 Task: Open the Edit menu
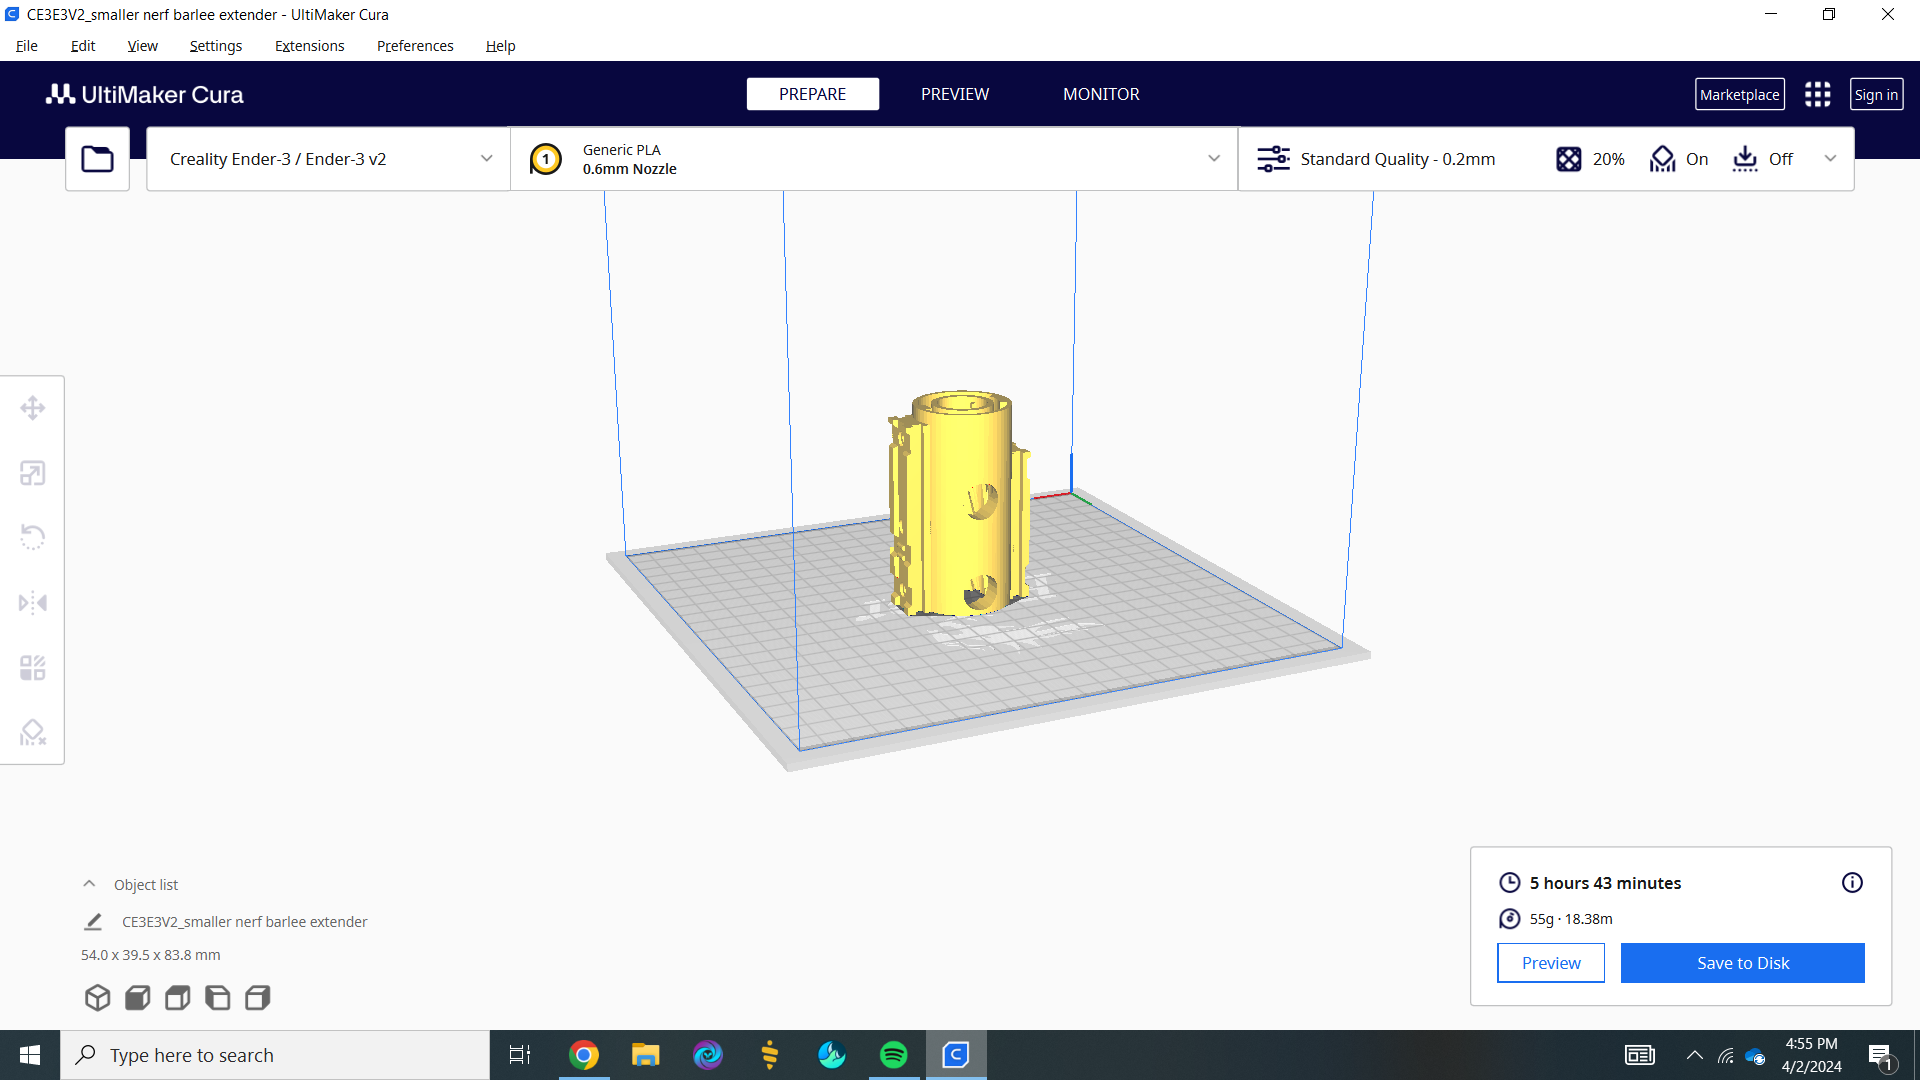pos(83,46)
